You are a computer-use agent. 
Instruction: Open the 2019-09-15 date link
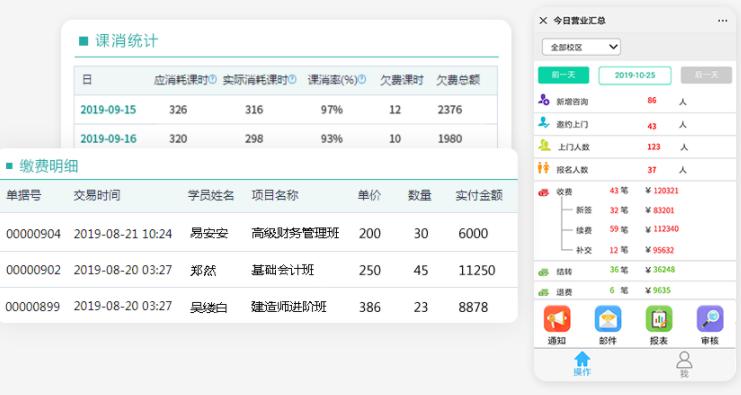108,110
